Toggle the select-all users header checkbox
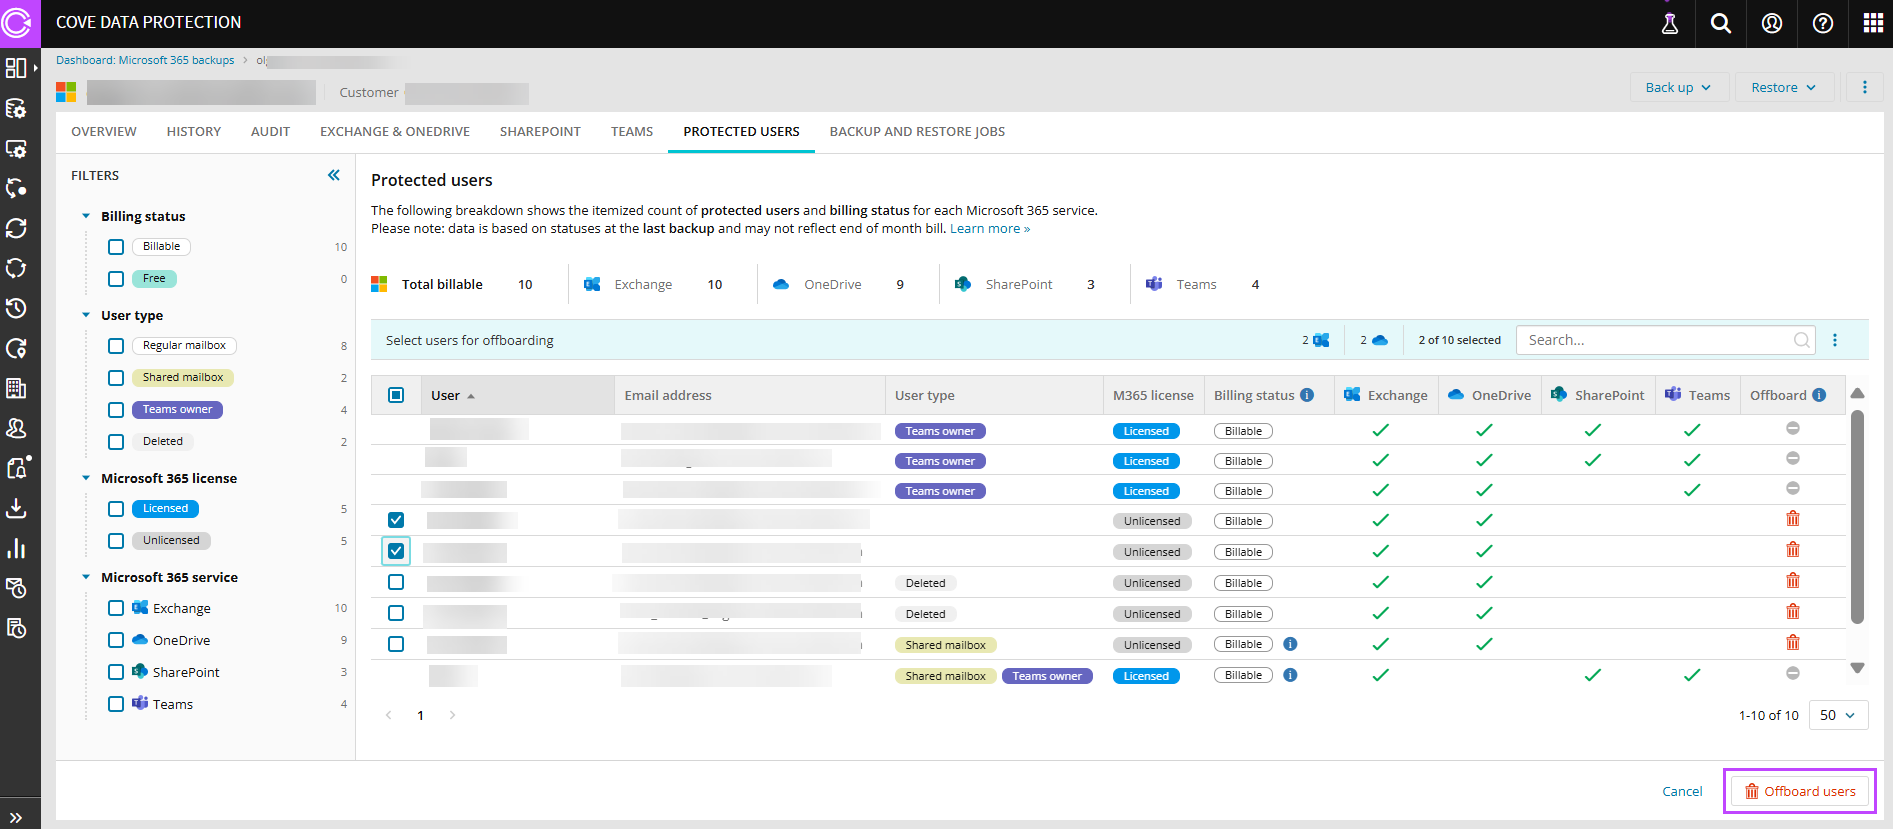 (x=396, y=395)
